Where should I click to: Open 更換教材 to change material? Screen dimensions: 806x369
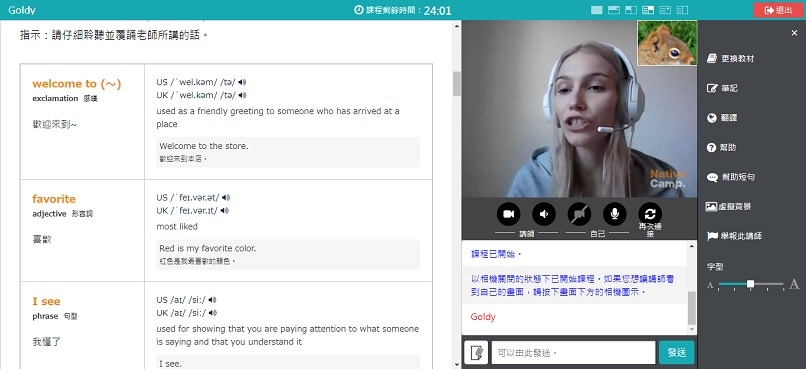pyautogui.click(x=730, y=59)
